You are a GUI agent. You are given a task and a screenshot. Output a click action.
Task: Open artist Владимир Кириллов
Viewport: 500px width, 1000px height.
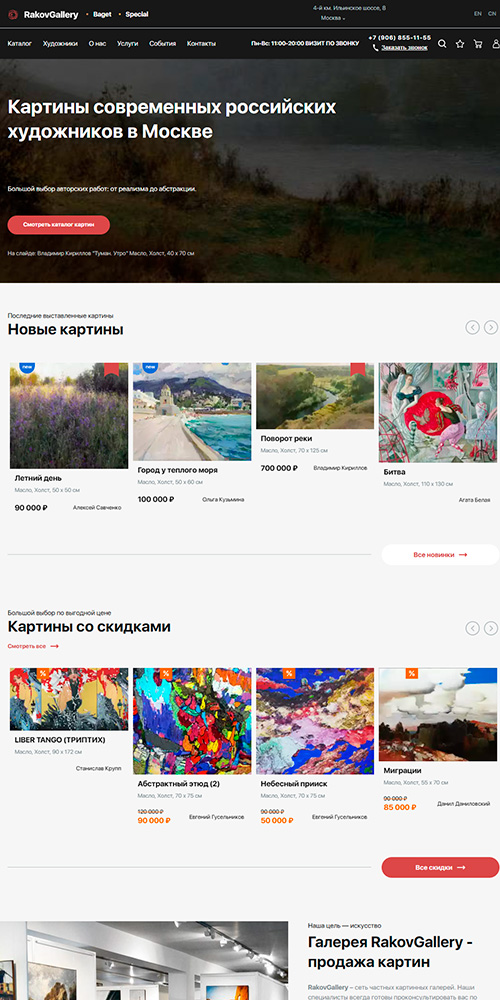(340, 467)
